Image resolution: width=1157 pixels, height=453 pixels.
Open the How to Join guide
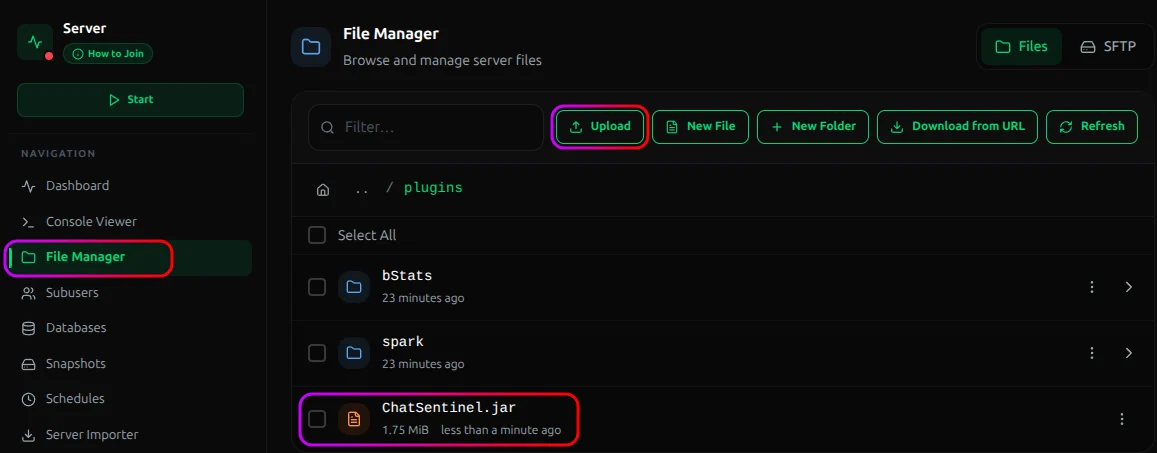(108, 54)
